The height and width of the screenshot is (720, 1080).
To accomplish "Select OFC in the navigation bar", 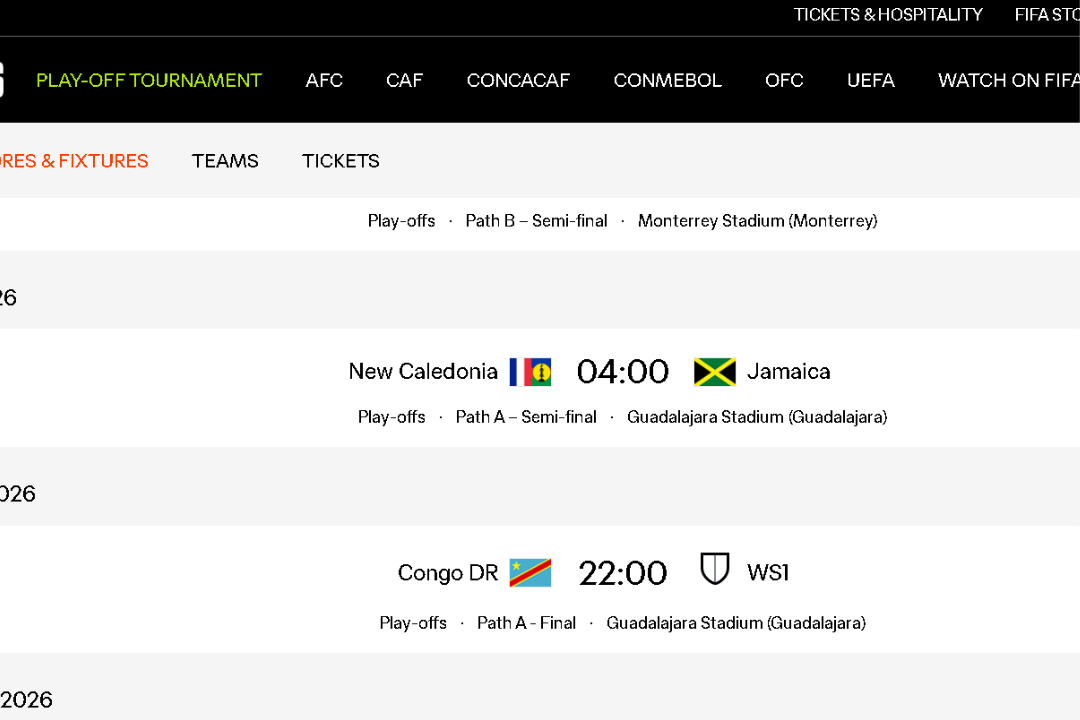I will pyautogui.click(x=784, y=81).
